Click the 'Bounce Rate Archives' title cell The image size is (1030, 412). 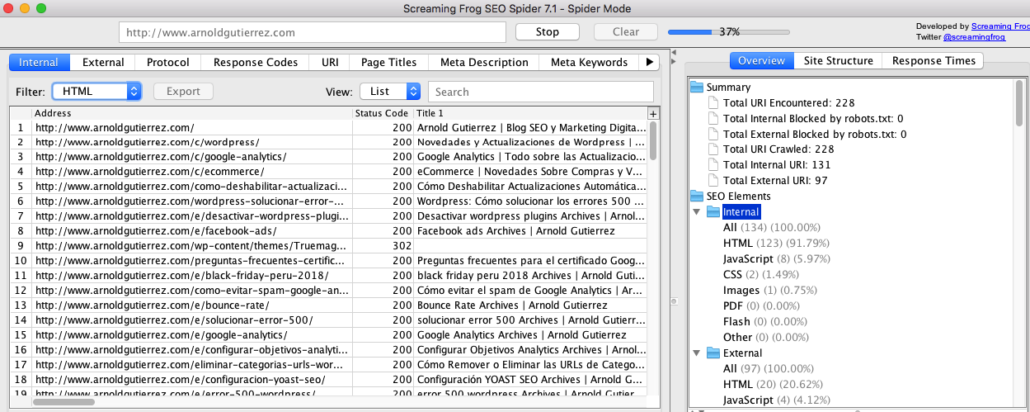(531, 305)
